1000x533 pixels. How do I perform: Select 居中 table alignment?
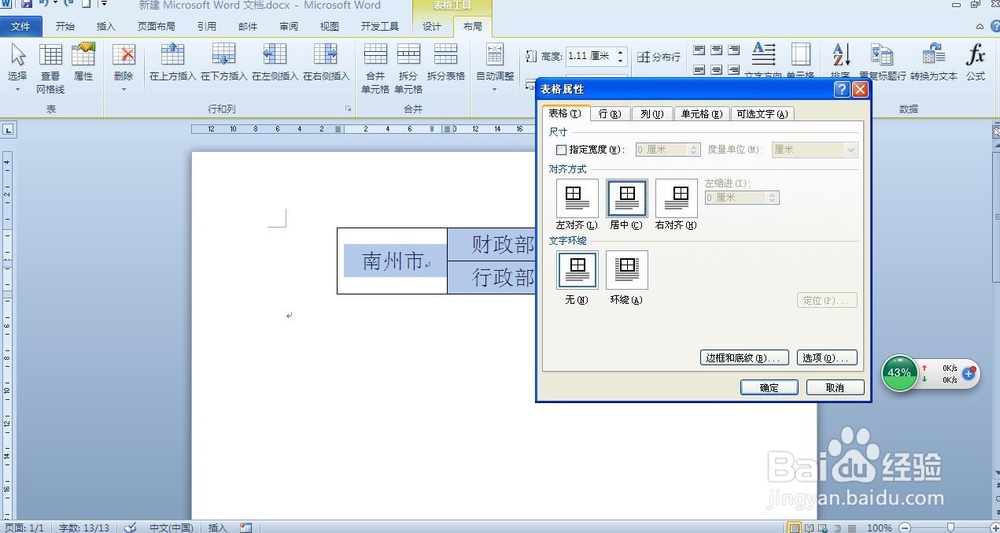click(627, 198)
